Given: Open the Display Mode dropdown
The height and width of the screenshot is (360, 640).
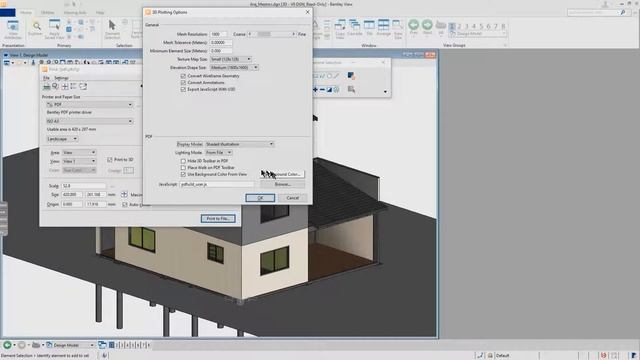Looking at the screenshot, I should click(239, 144).
